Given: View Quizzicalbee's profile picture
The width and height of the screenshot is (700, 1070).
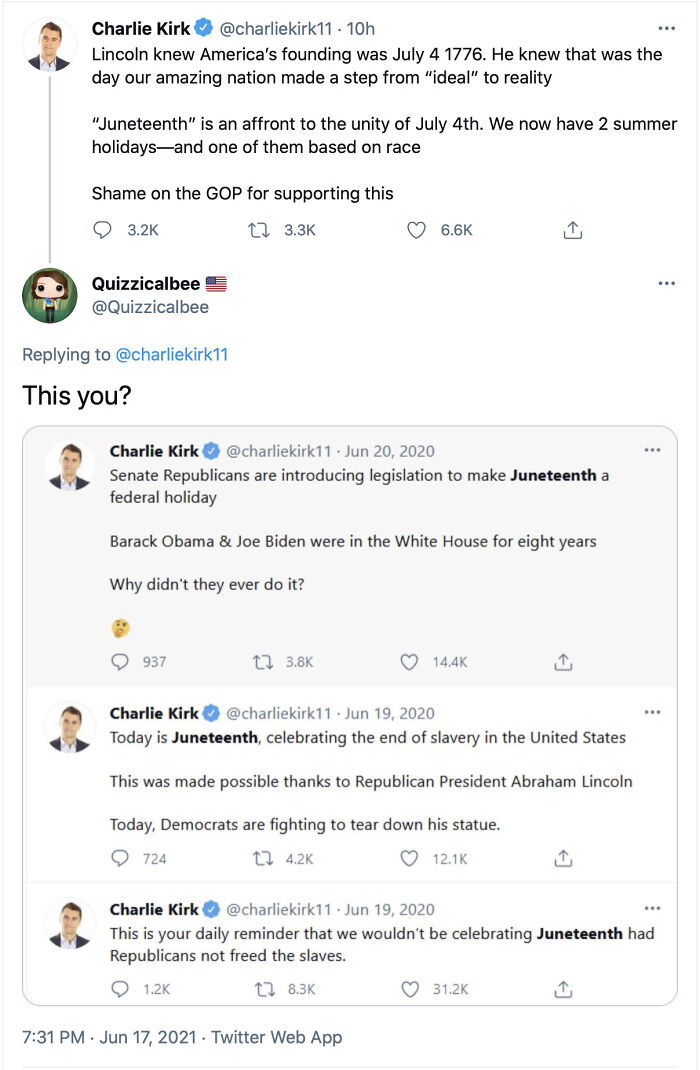Looking at the screenshot, I should click(x=49, y=295).
